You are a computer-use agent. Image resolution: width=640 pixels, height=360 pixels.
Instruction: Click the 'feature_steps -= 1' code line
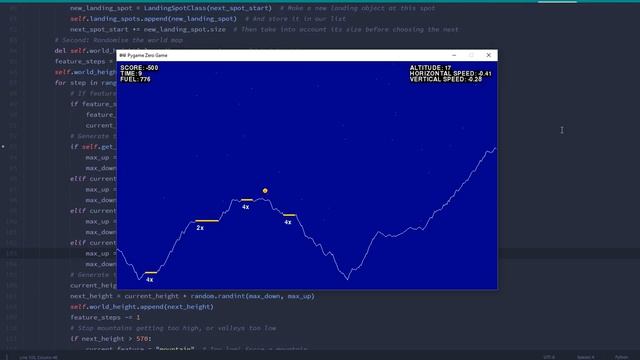pos(105,317)
